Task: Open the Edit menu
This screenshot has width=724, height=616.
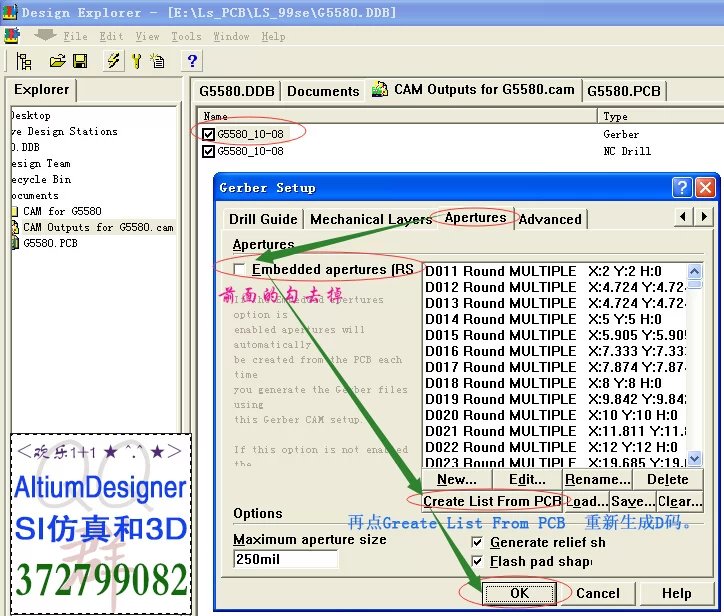Action: pos(111,36)
